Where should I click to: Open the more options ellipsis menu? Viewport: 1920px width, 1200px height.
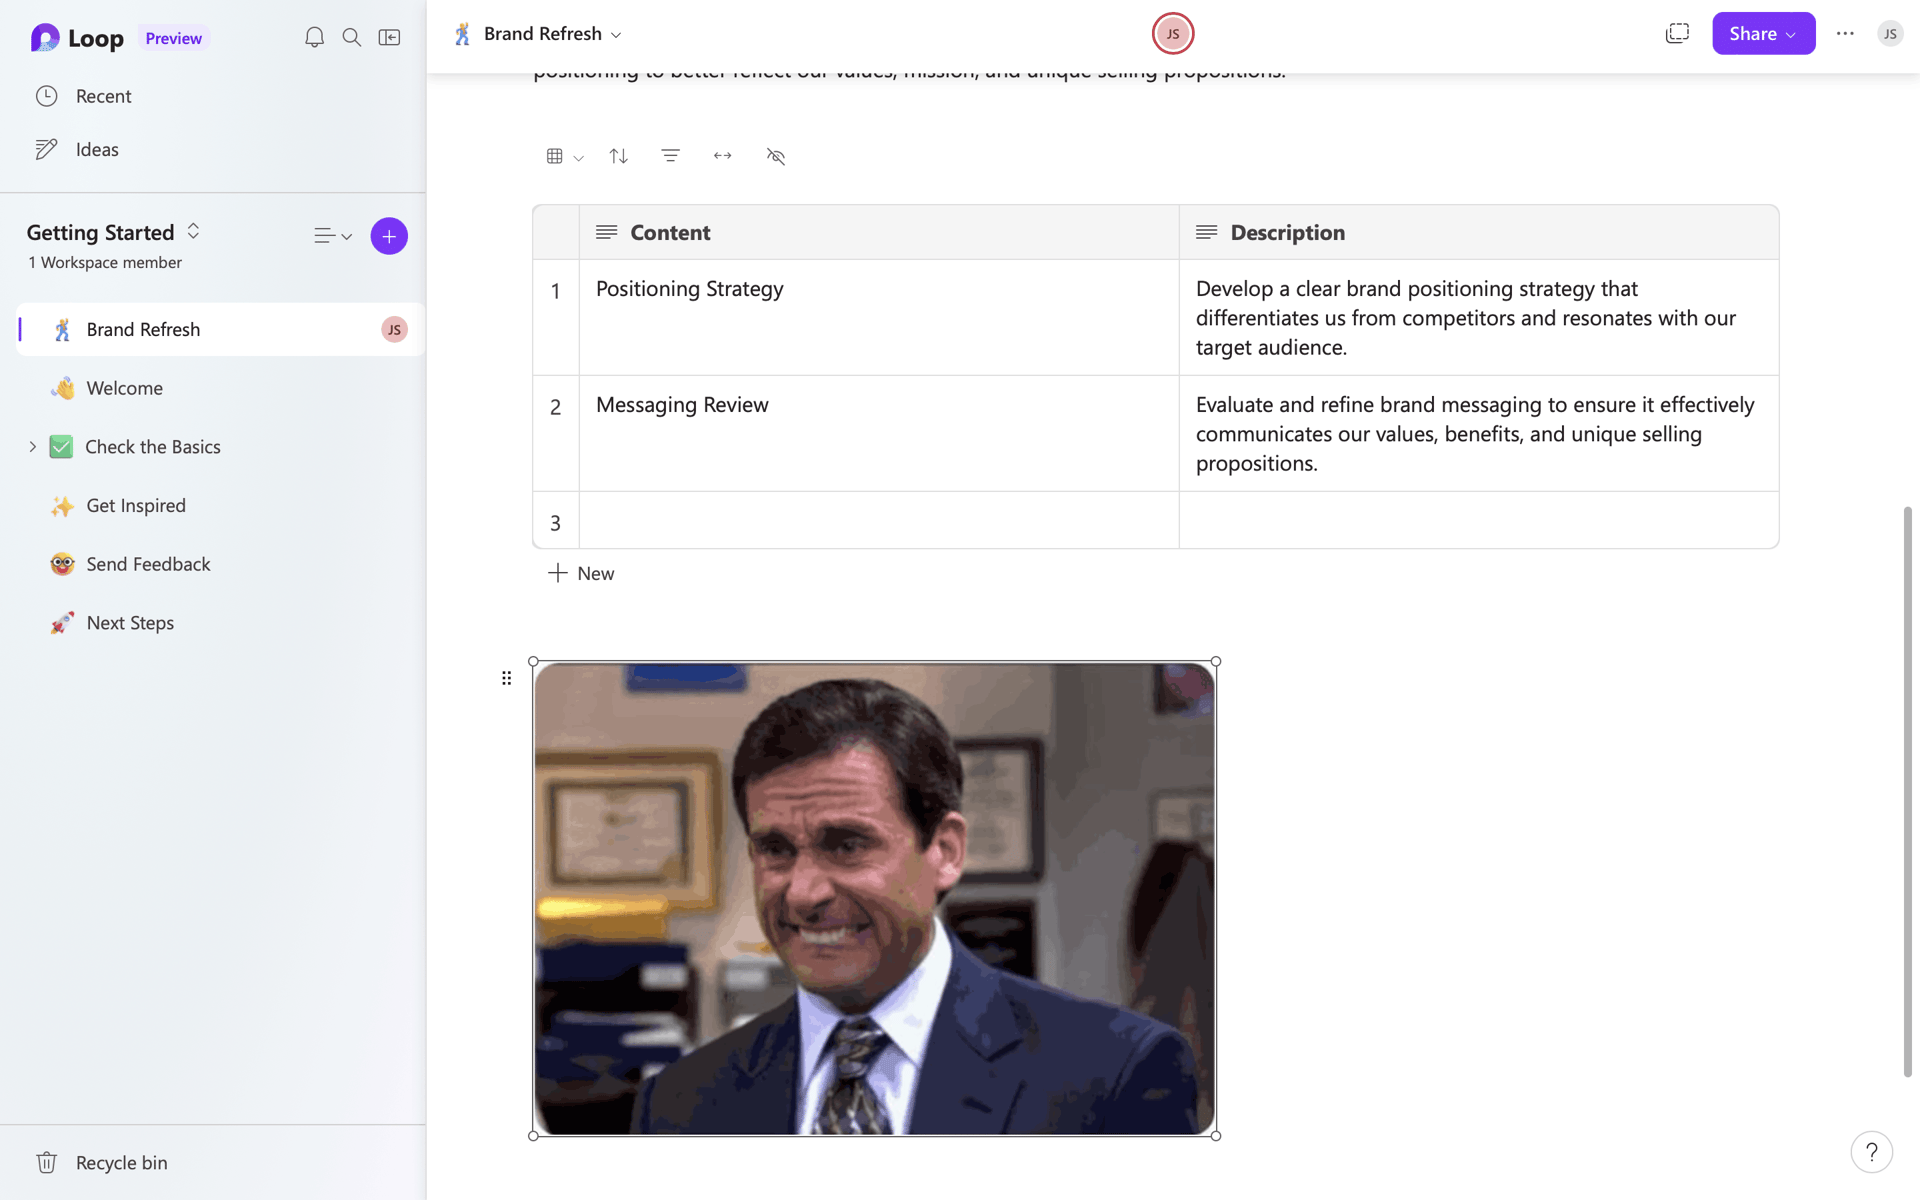1845,33
